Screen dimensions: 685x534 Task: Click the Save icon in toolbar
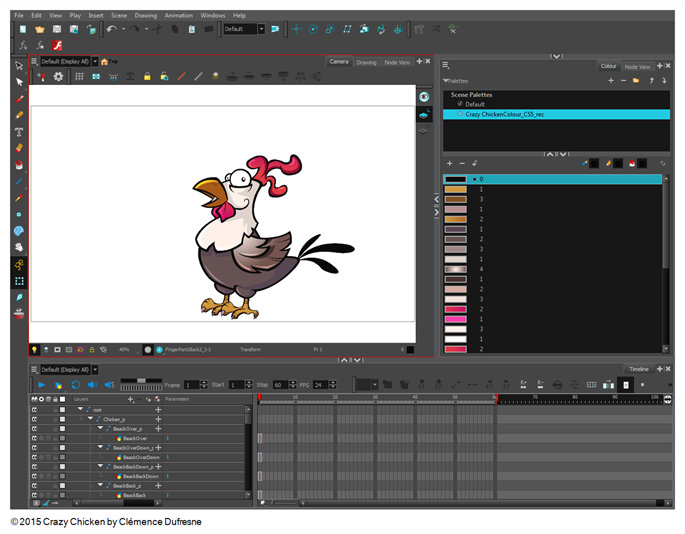pyautogui.click(x=57, y=29)
